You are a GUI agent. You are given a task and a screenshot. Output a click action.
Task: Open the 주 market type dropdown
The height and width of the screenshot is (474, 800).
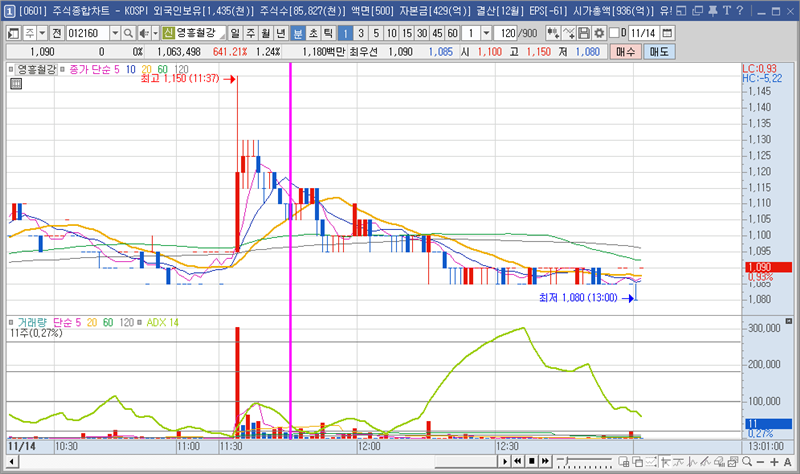coord(39,33)
